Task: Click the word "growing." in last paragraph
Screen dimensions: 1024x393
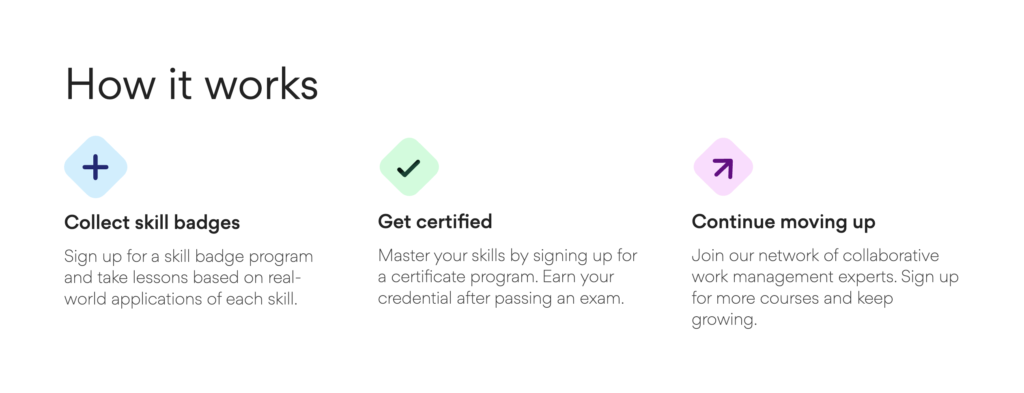Action: pos(724,321)
